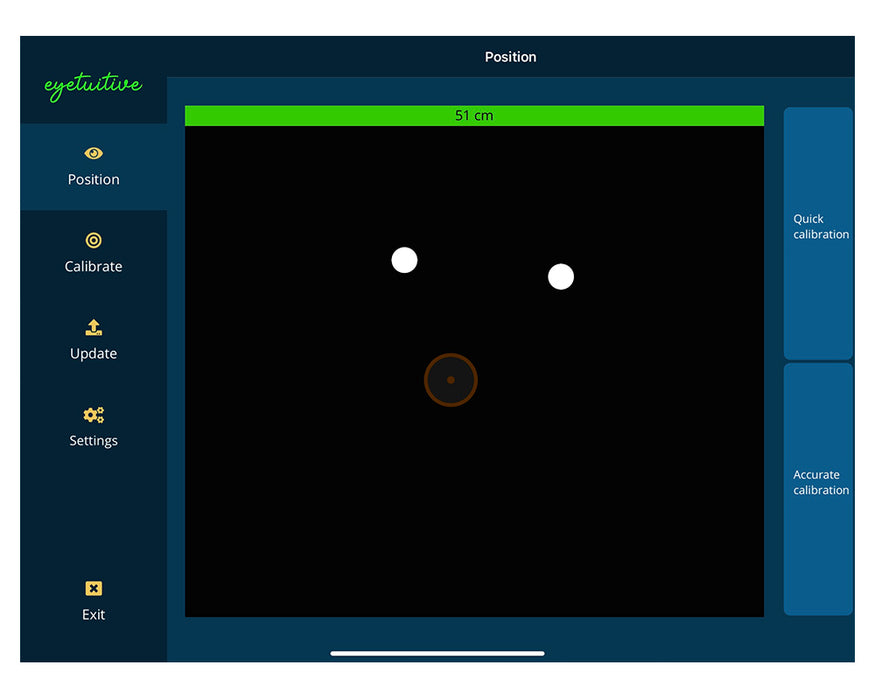The image size is (875, 700).
Task: Switch to the Calibrate section
Action: [x=93, y=253]
